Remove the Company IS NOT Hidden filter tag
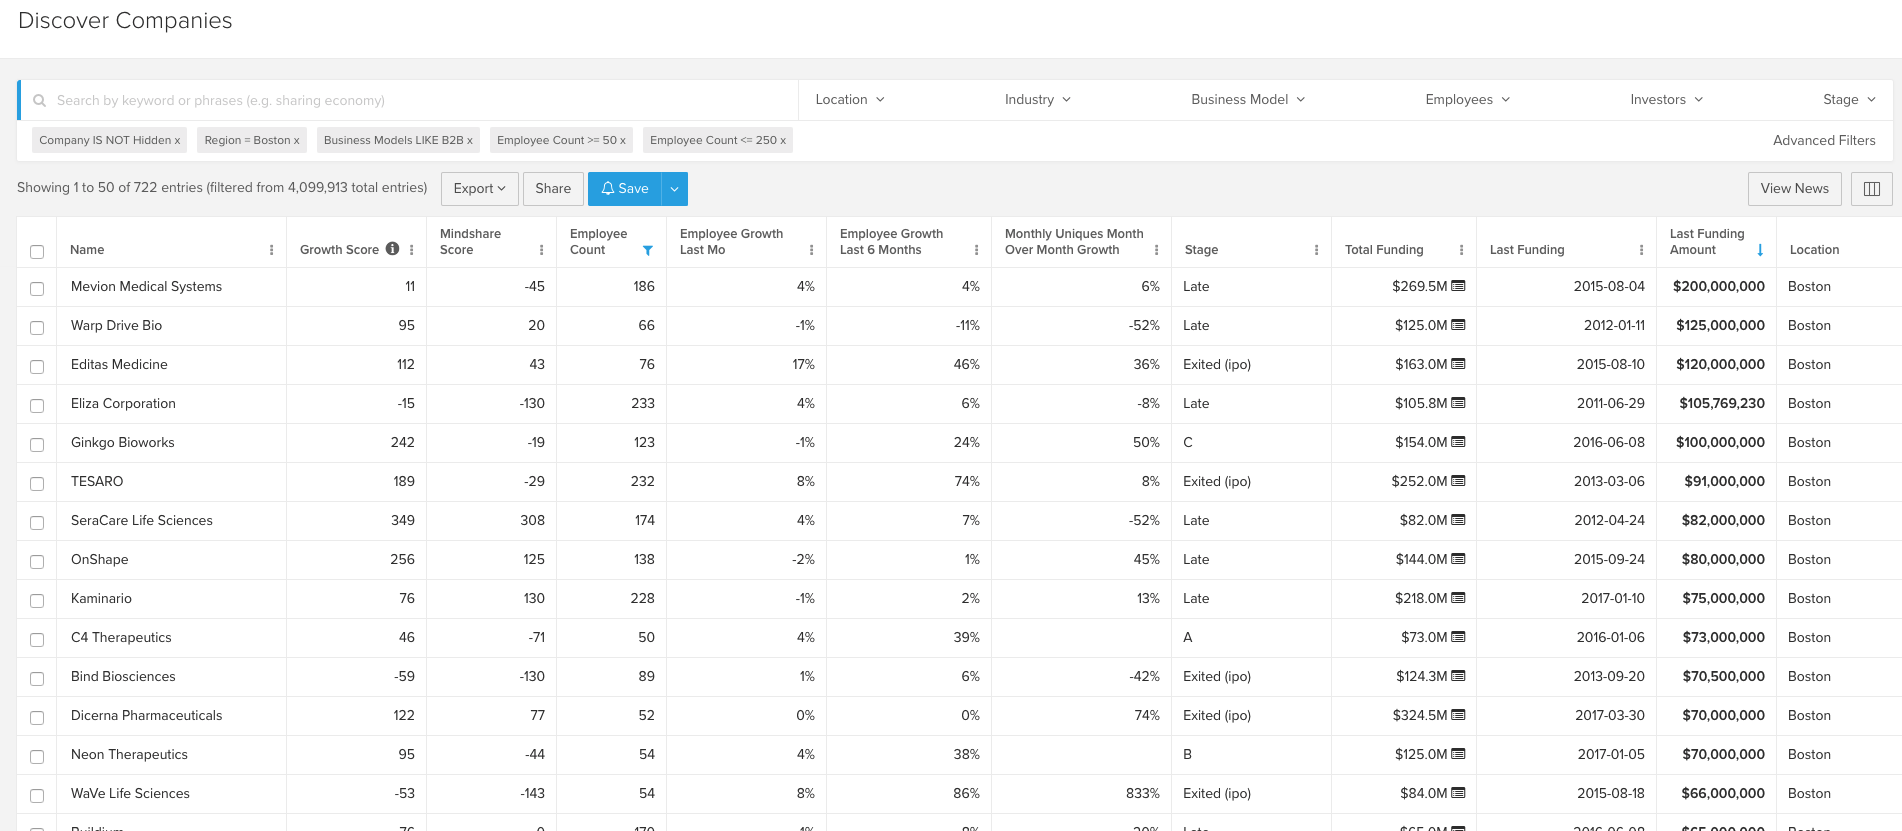This screenshot has height=831, width=1902. click(x=178, y=141)
